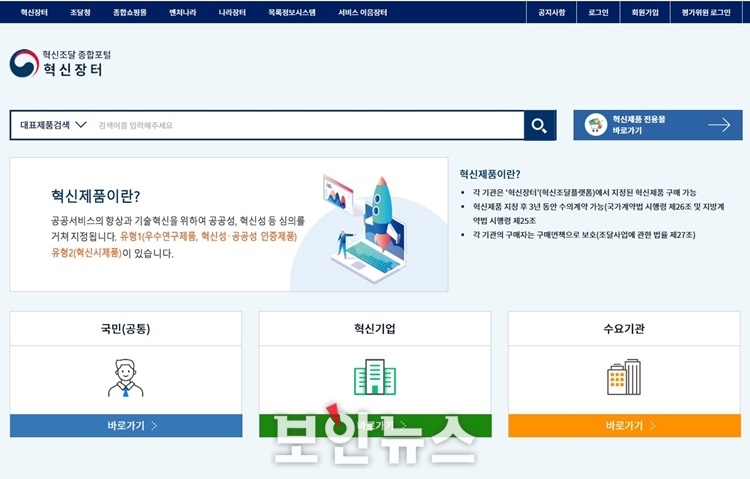
Task: Click the citizen person icon under 국민(공통)
Action: [125, 378]
